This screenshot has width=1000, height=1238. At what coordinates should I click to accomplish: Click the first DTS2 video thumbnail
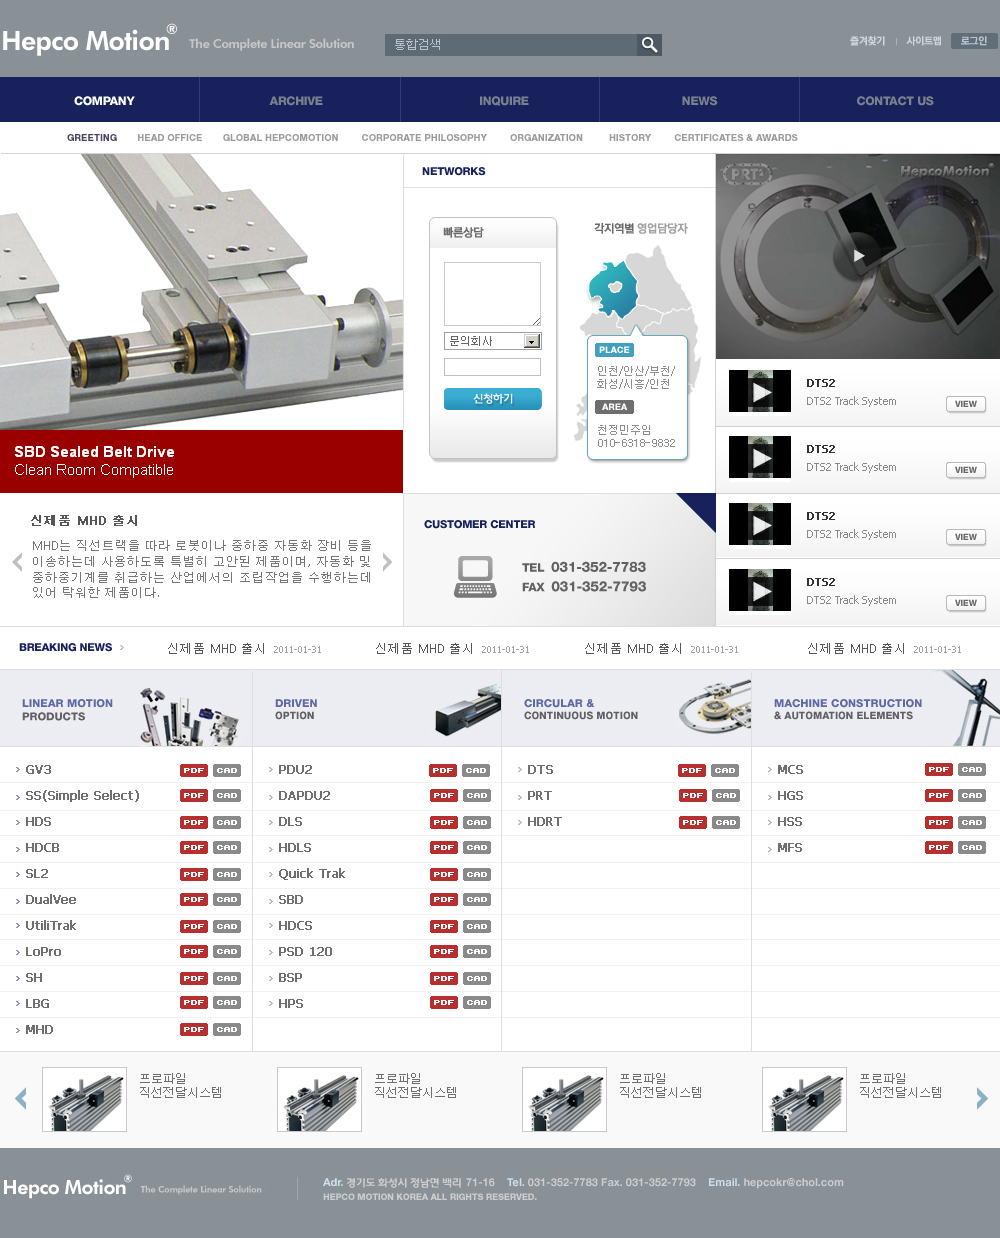click(760, 391)
